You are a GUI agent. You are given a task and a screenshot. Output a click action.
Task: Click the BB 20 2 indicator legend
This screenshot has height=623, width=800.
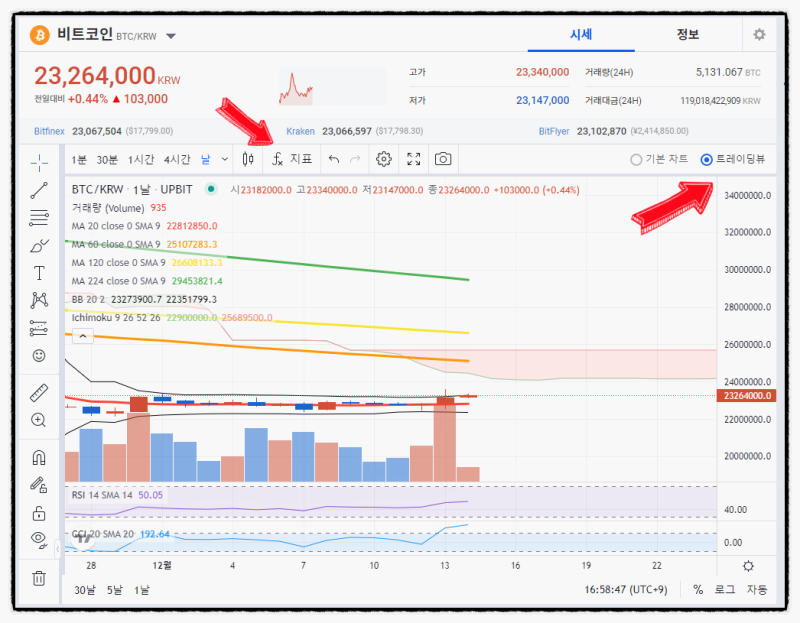[144, 300]
